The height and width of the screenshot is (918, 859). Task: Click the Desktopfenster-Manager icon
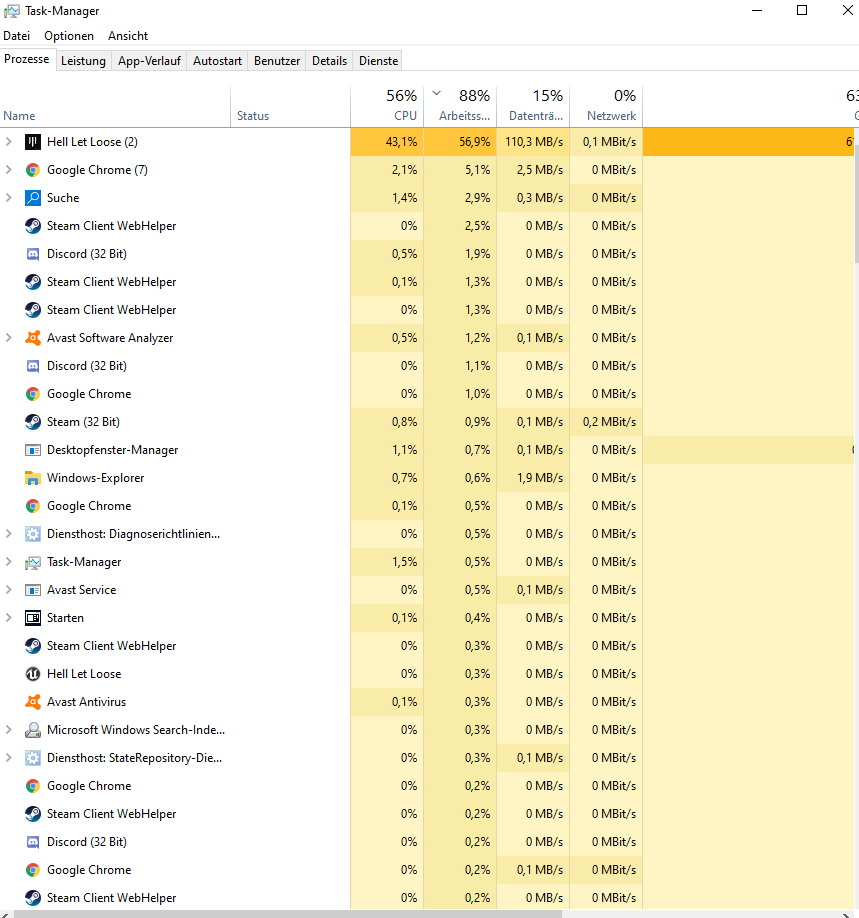[33, 450]
